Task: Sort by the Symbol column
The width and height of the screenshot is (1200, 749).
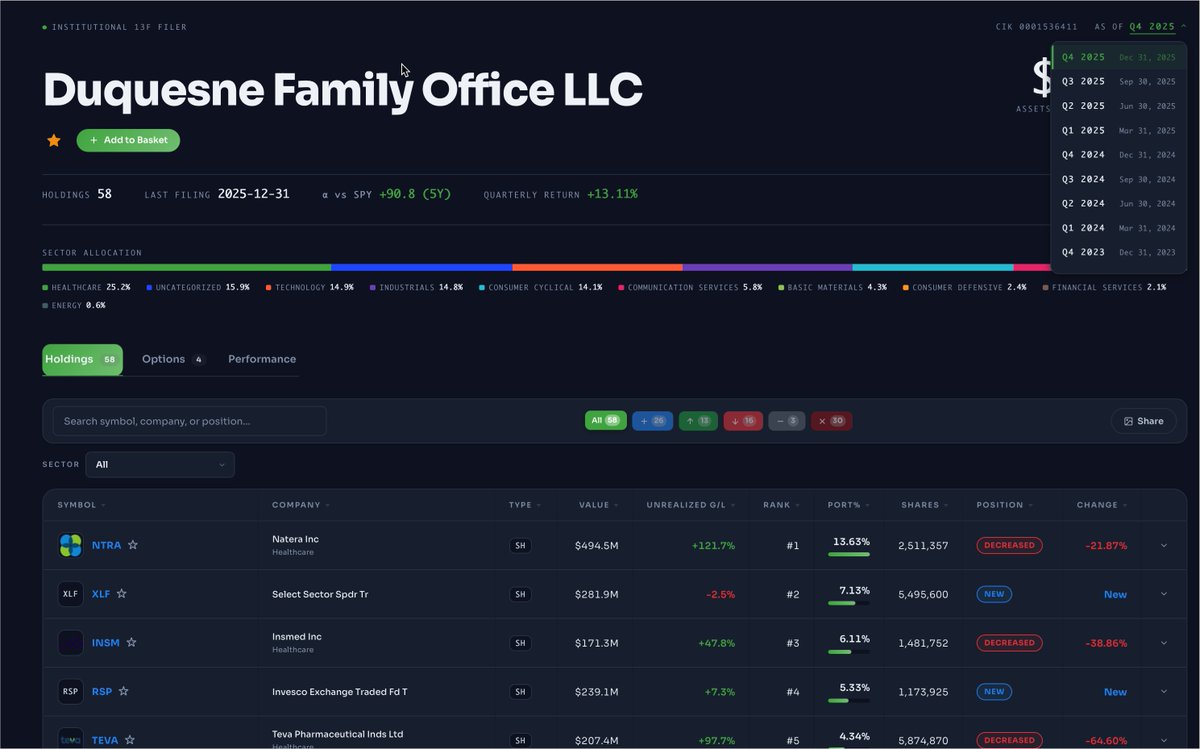Action: 81,505
